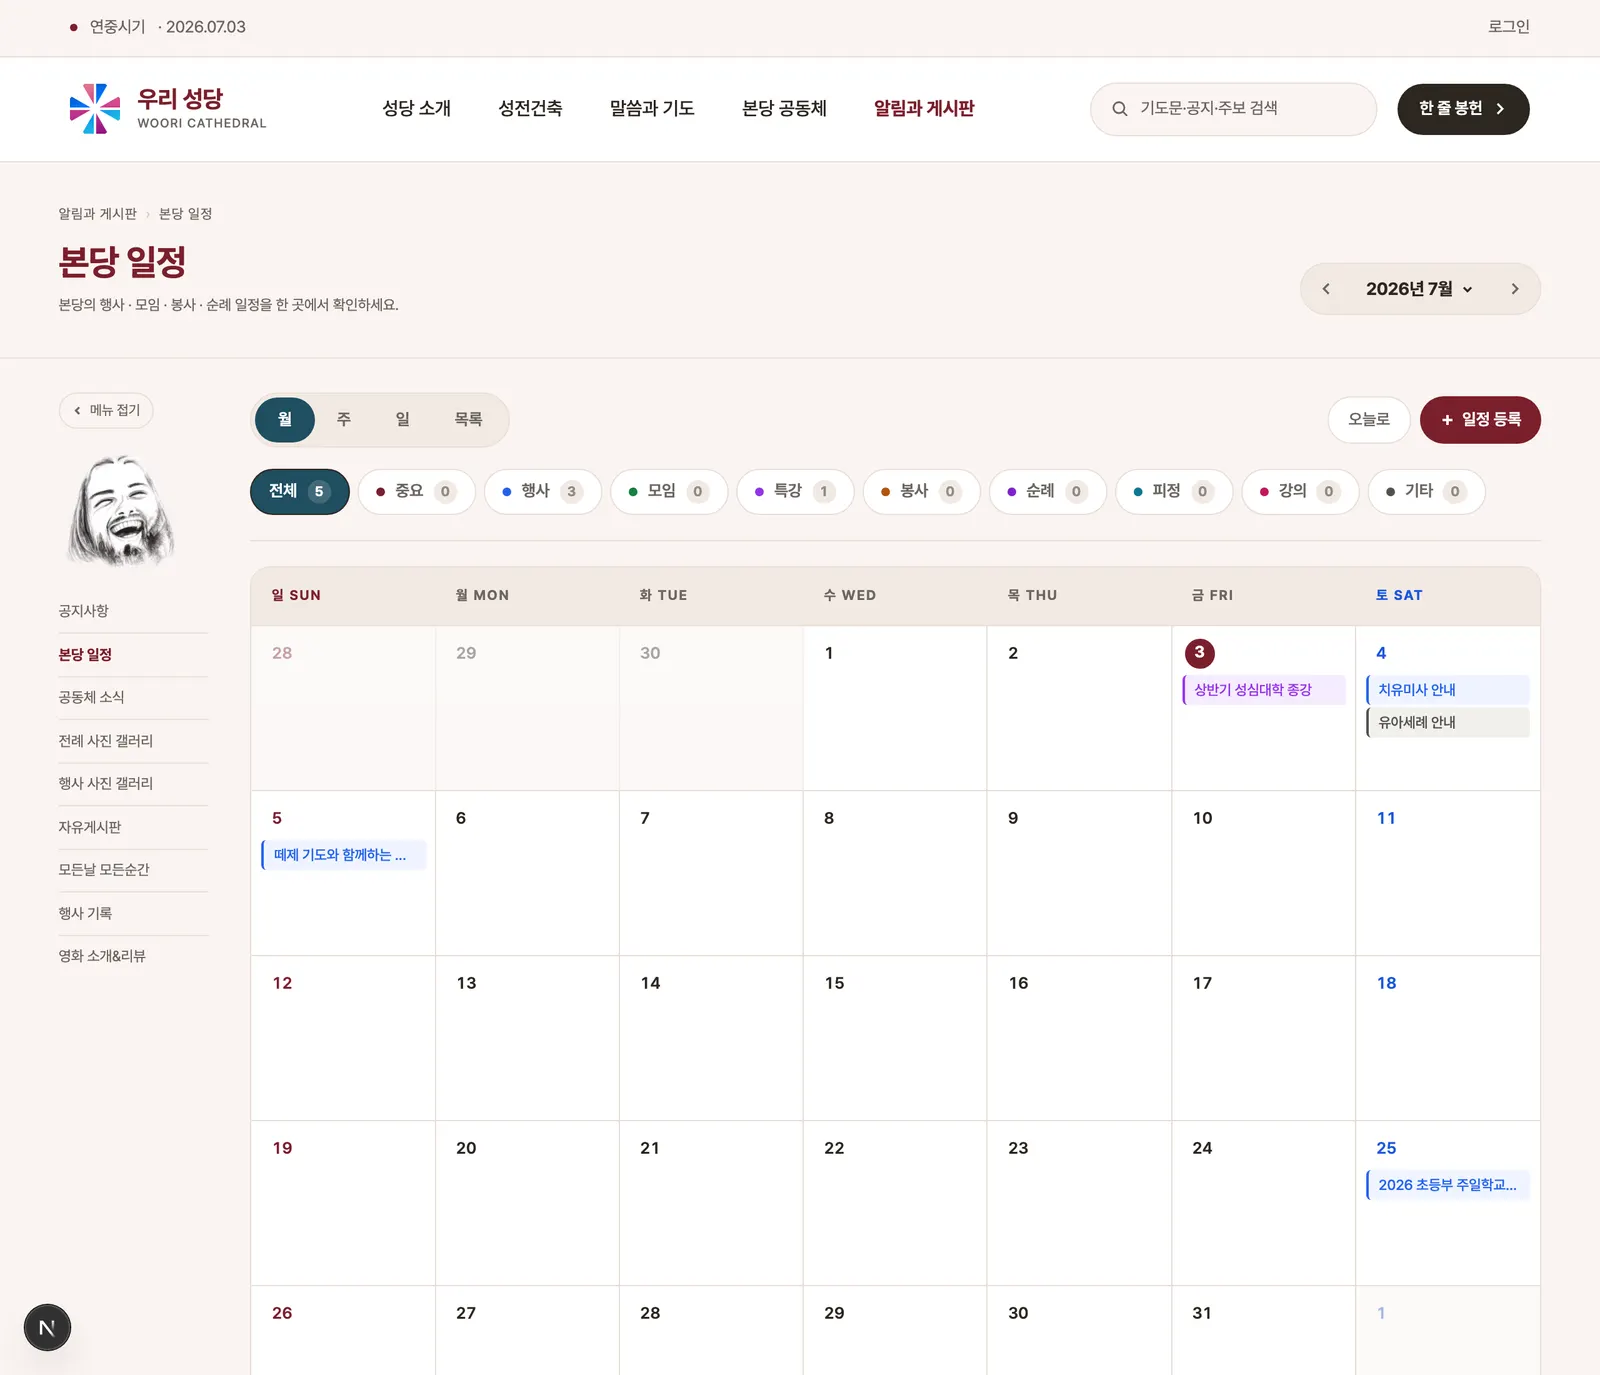Screen dimensions: 1600x1375
Task: Click the 일정 등록 button
Action: (x=1480, y=419)
